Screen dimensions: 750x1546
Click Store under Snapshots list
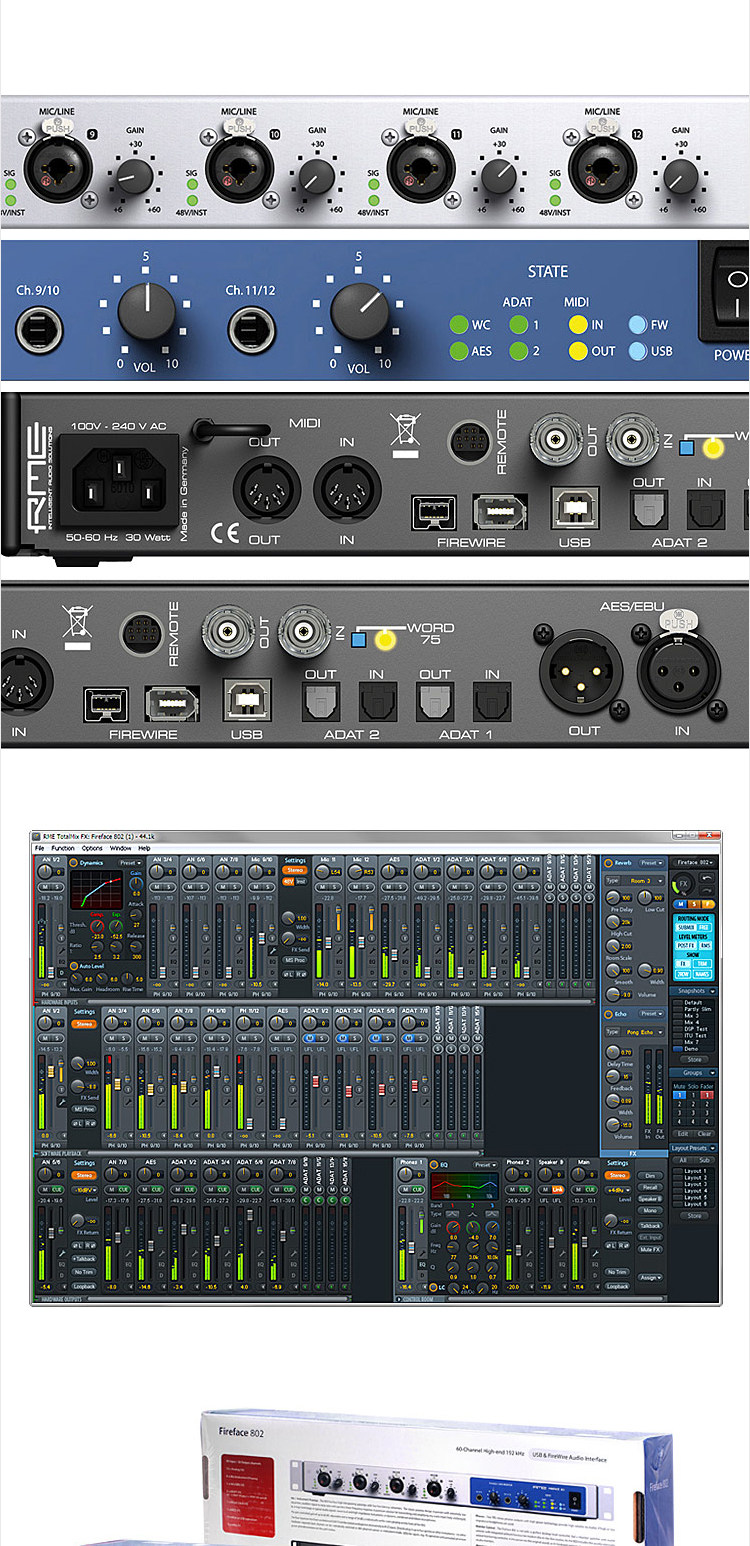pyautogui.click(x=694, y=1059)
